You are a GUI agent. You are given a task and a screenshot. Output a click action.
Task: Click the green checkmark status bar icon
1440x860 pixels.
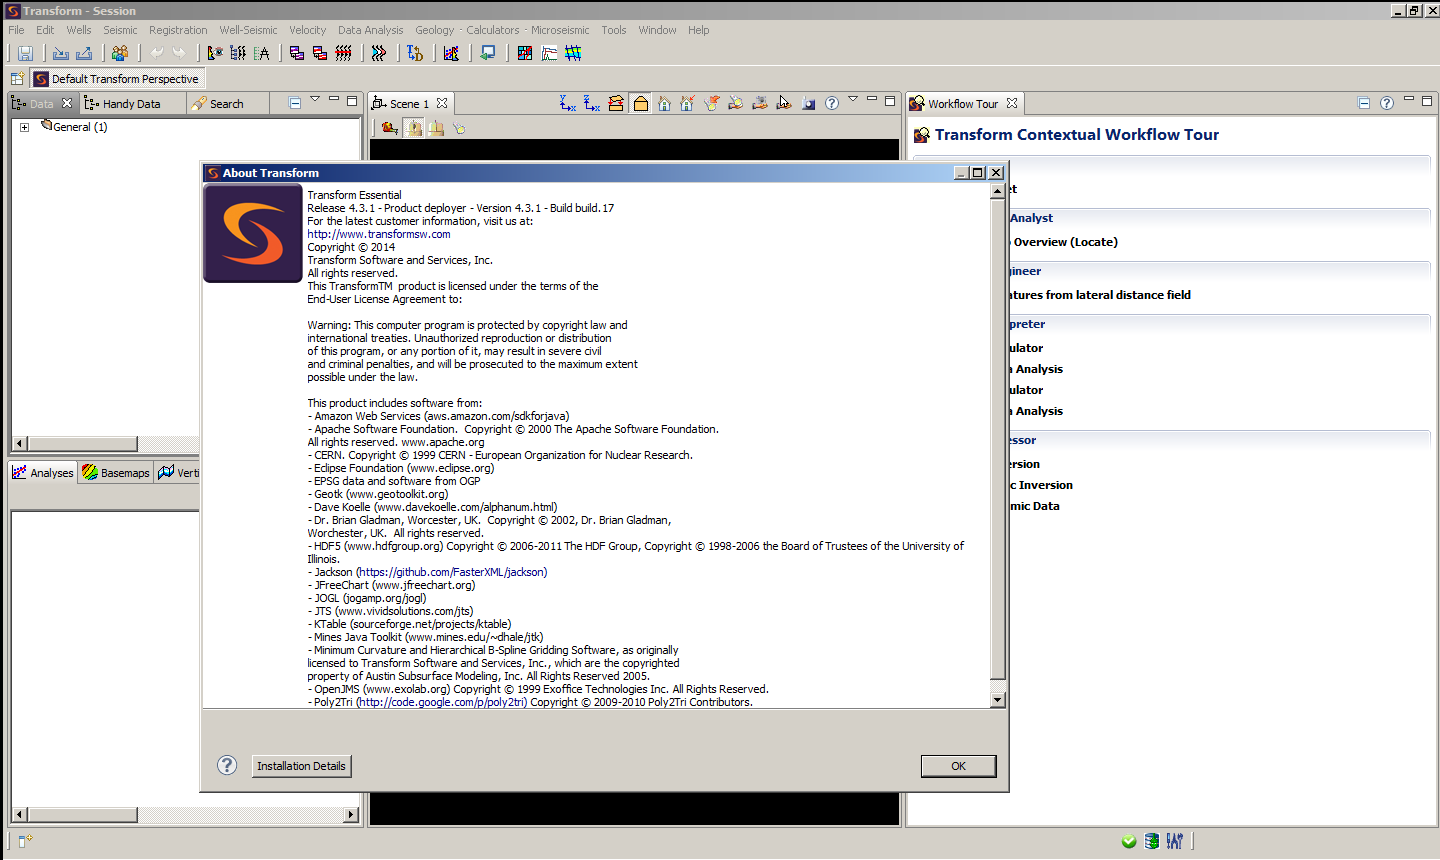[x=1129, y=841]
